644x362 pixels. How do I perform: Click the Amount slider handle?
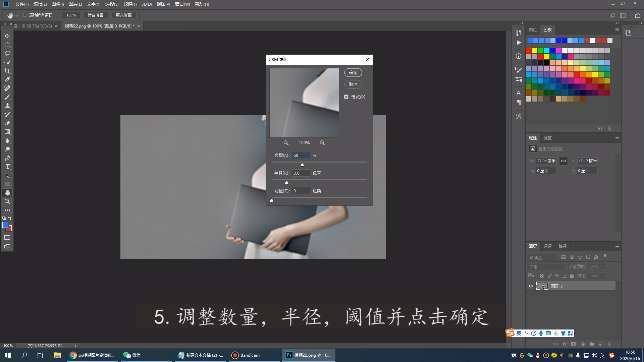pyautogui.click(x=302, y=165)
